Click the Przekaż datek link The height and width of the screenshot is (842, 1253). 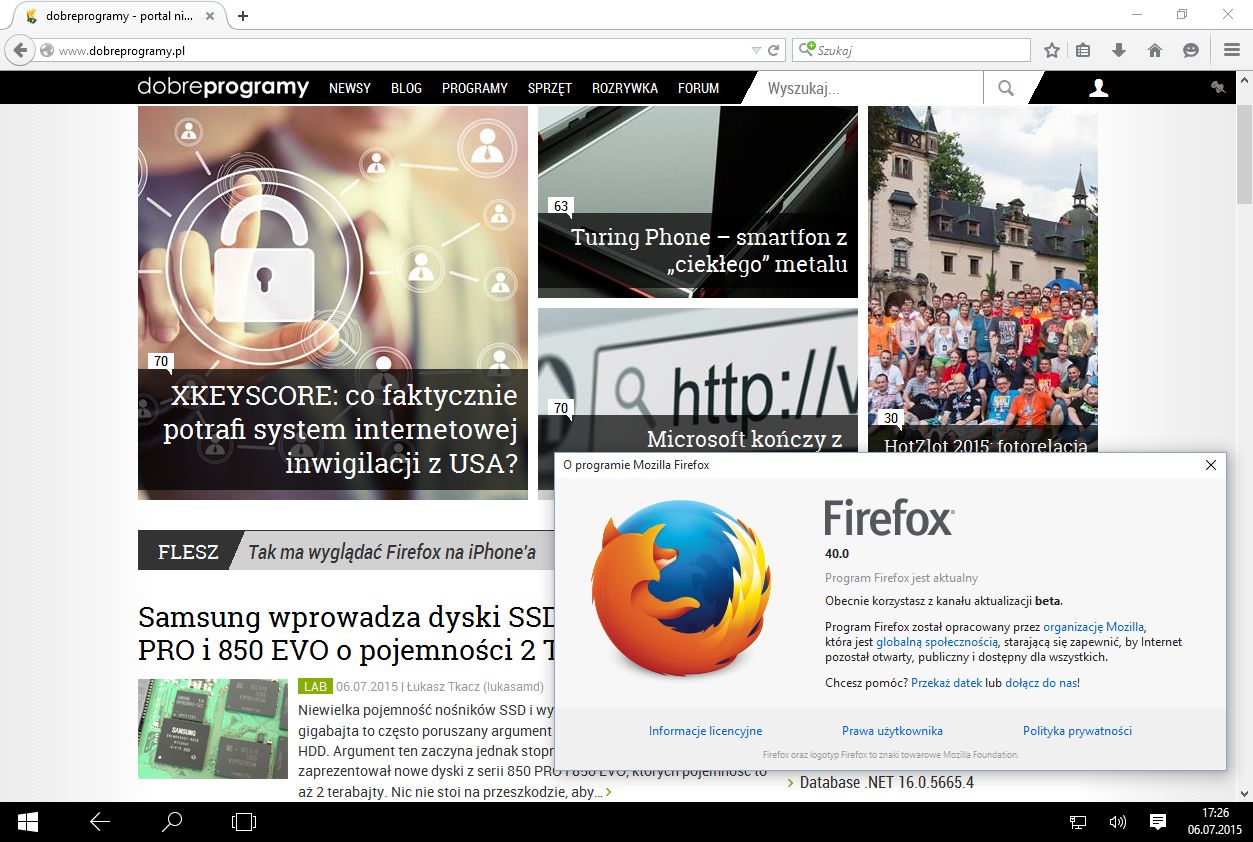946,683
